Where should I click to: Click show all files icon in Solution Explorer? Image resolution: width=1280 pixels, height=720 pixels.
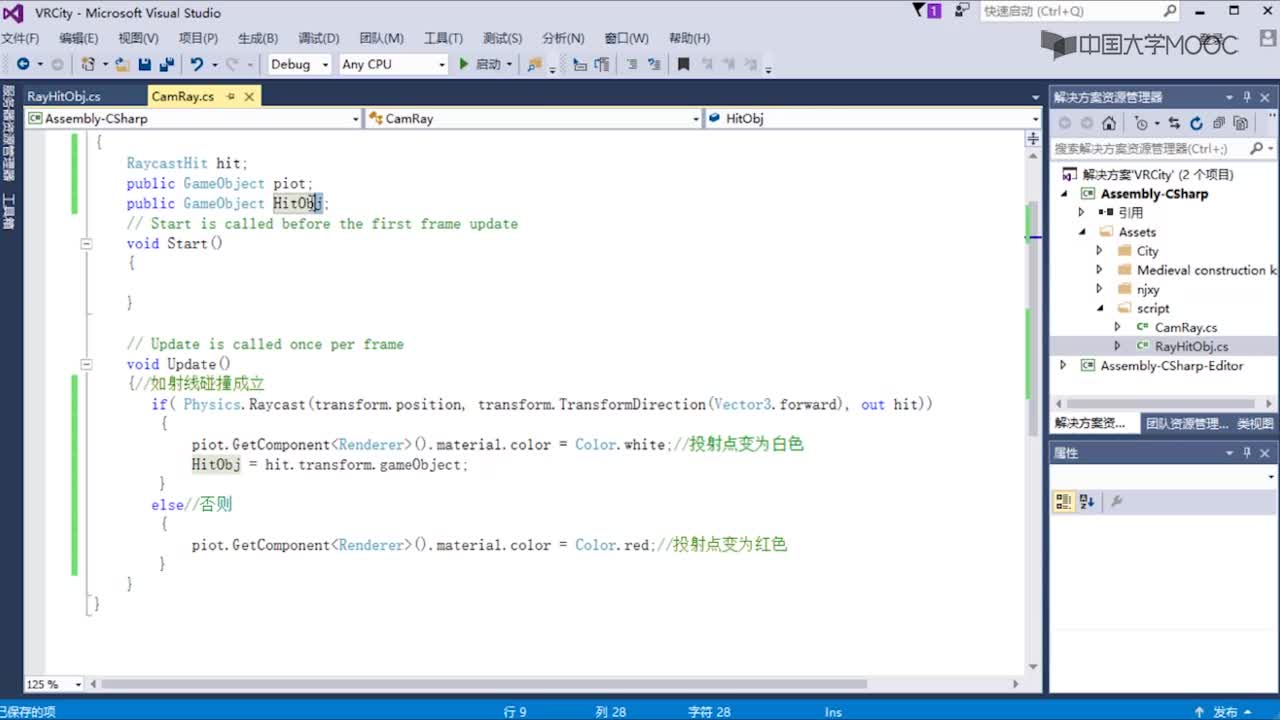(x=1241, y=123)
